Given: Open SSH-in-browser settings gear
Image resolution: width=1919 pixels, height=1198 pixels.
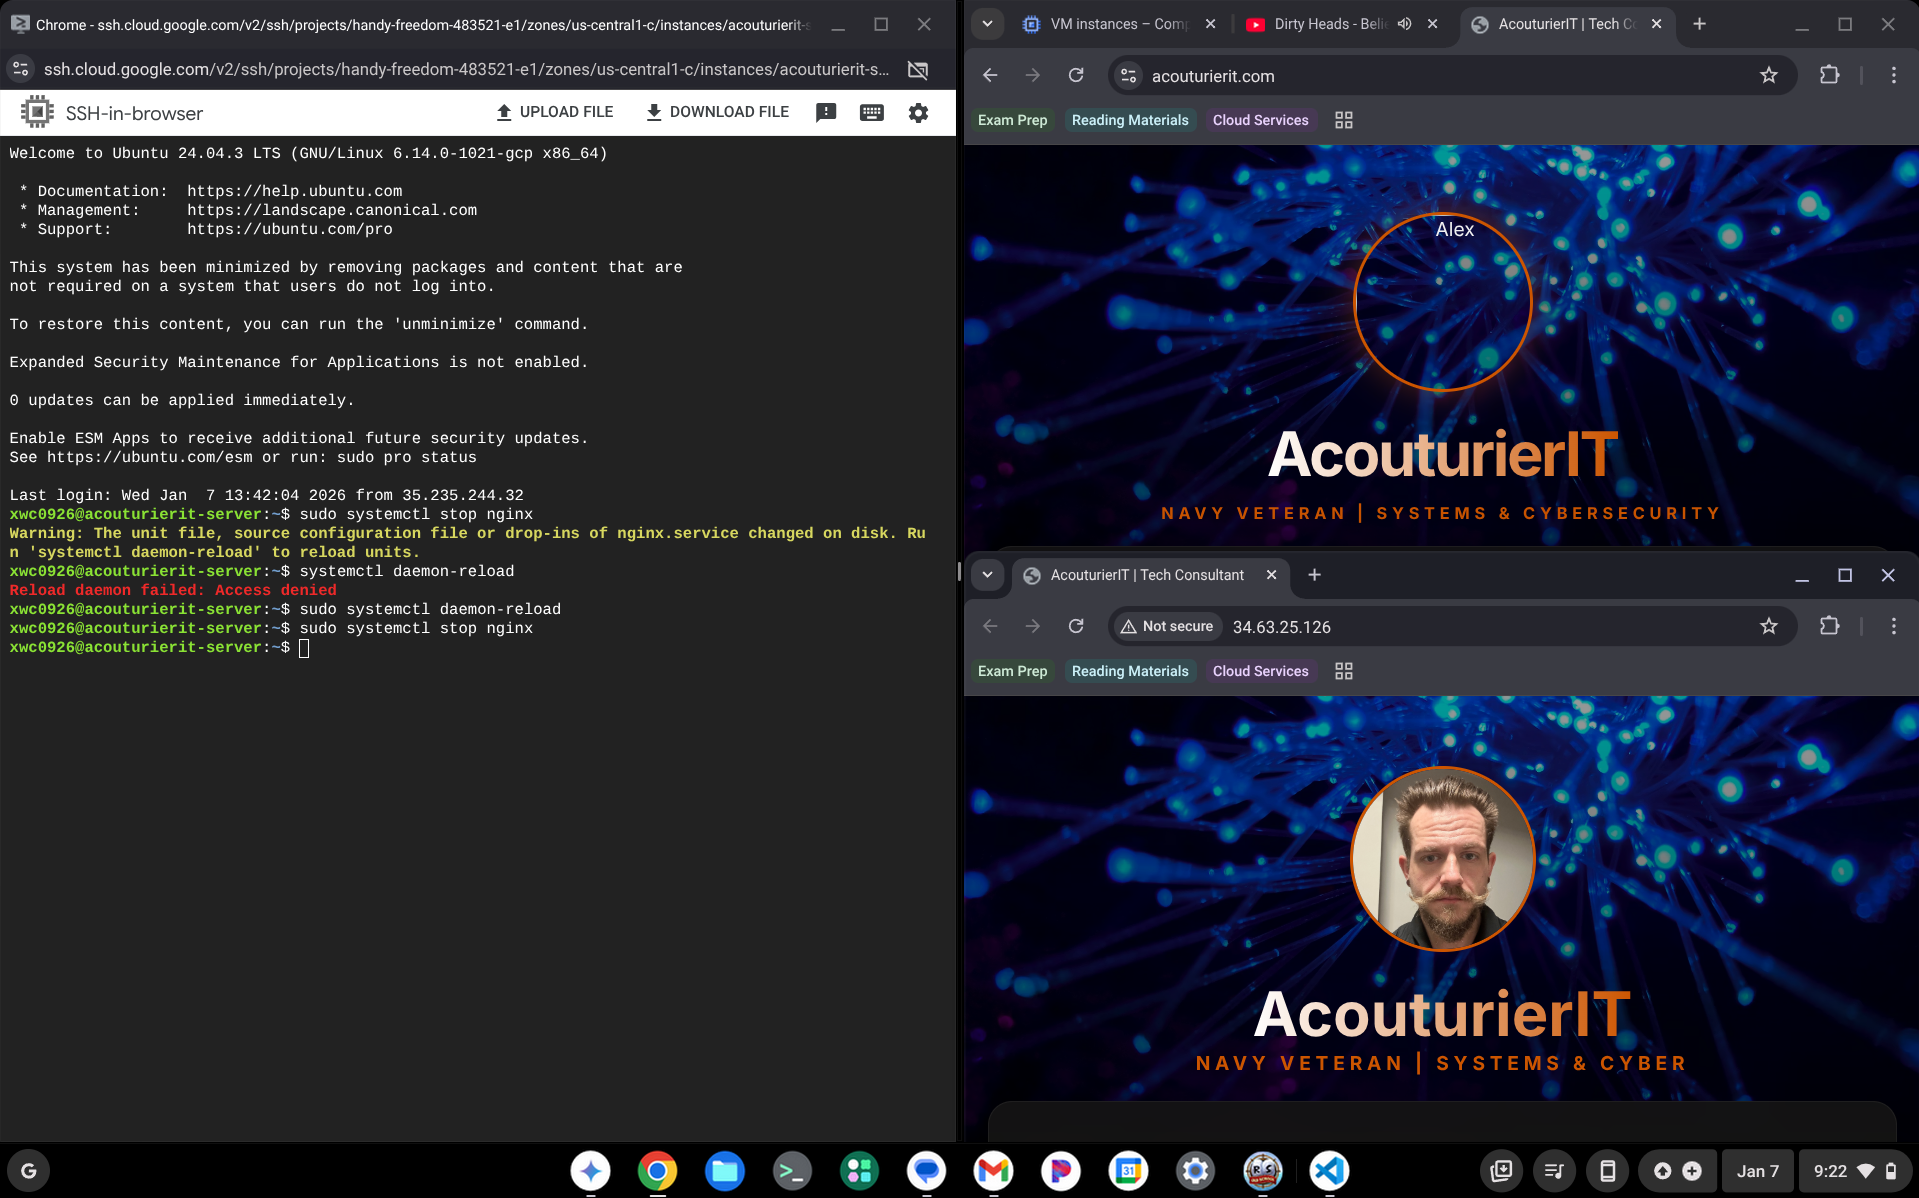Looking at the screenshot, I should pyautogui.click(x=918, y=113).
